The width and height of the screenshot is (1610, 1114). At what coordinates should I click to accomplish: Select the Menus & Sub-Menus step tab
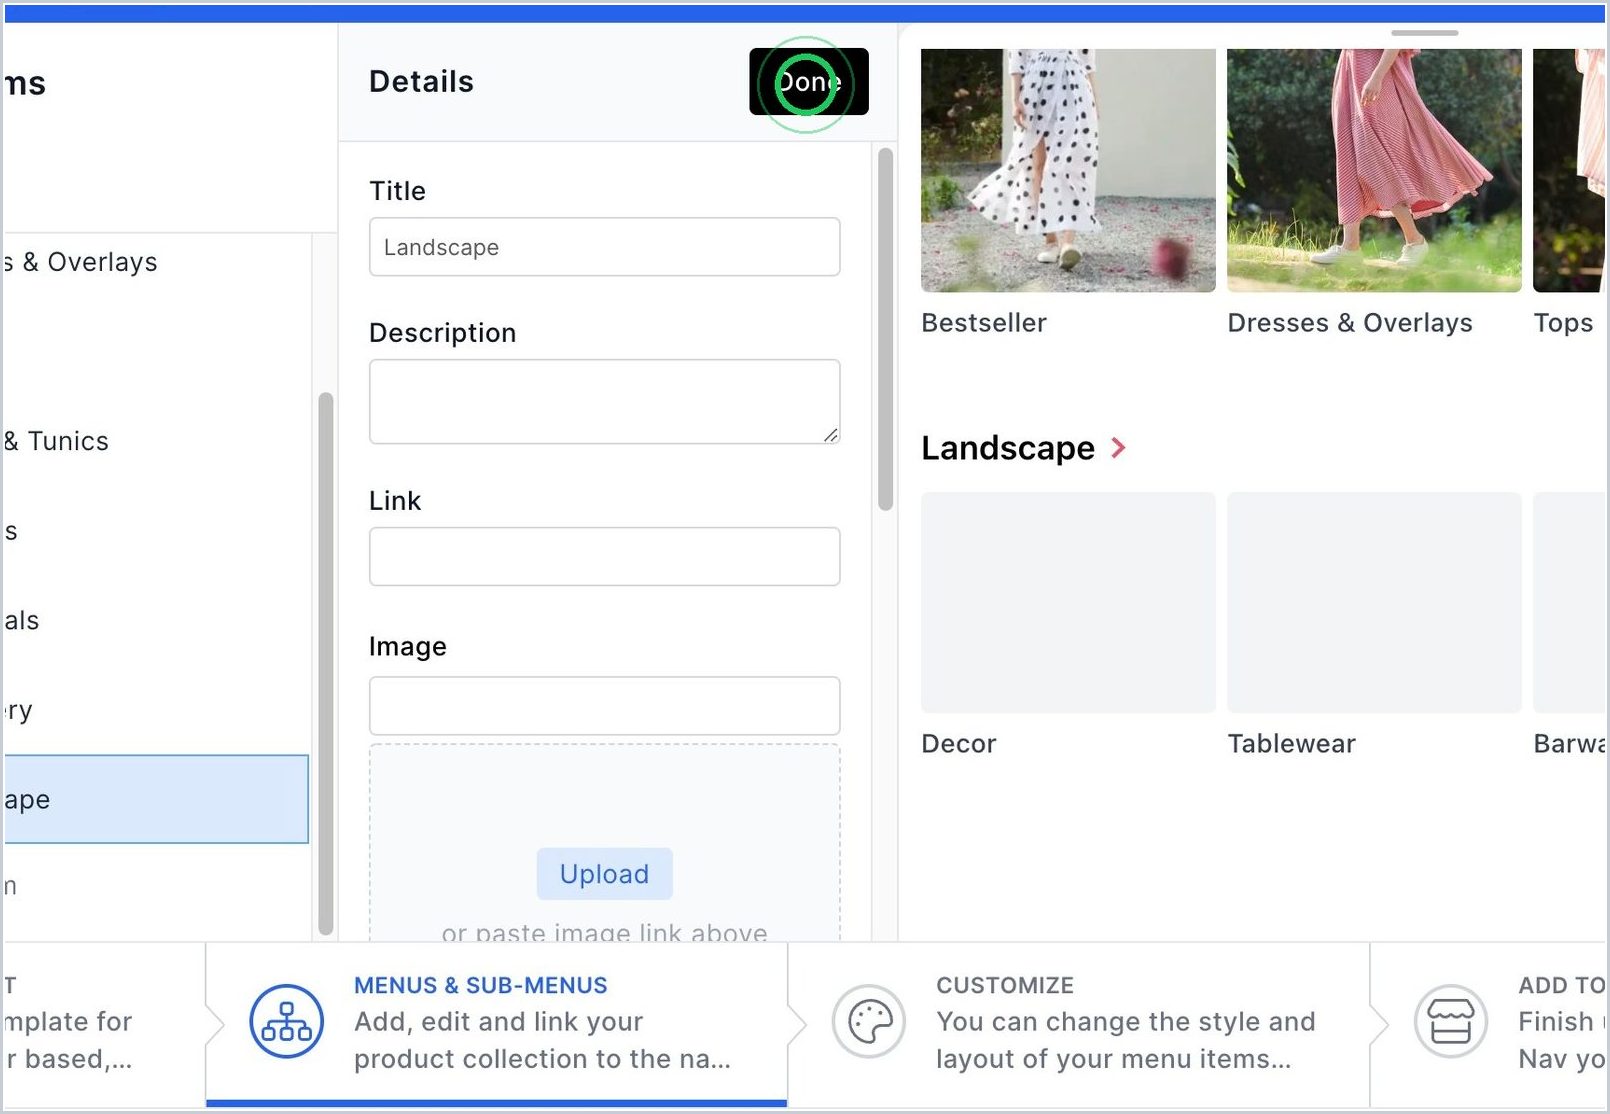(x=496, y=1023)
